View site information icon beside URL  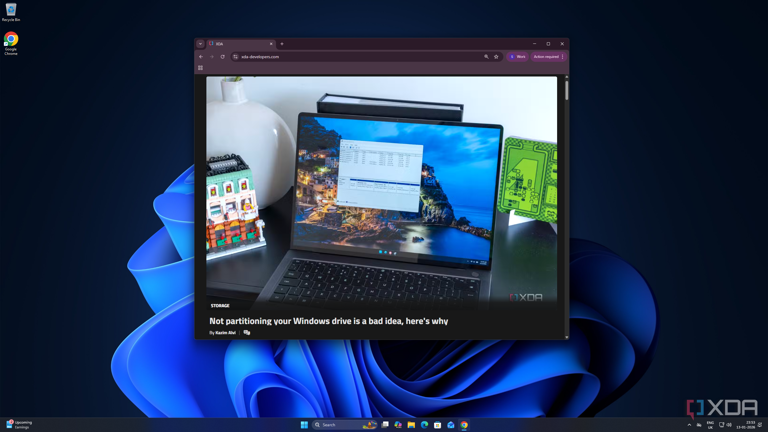click(236, 57)
